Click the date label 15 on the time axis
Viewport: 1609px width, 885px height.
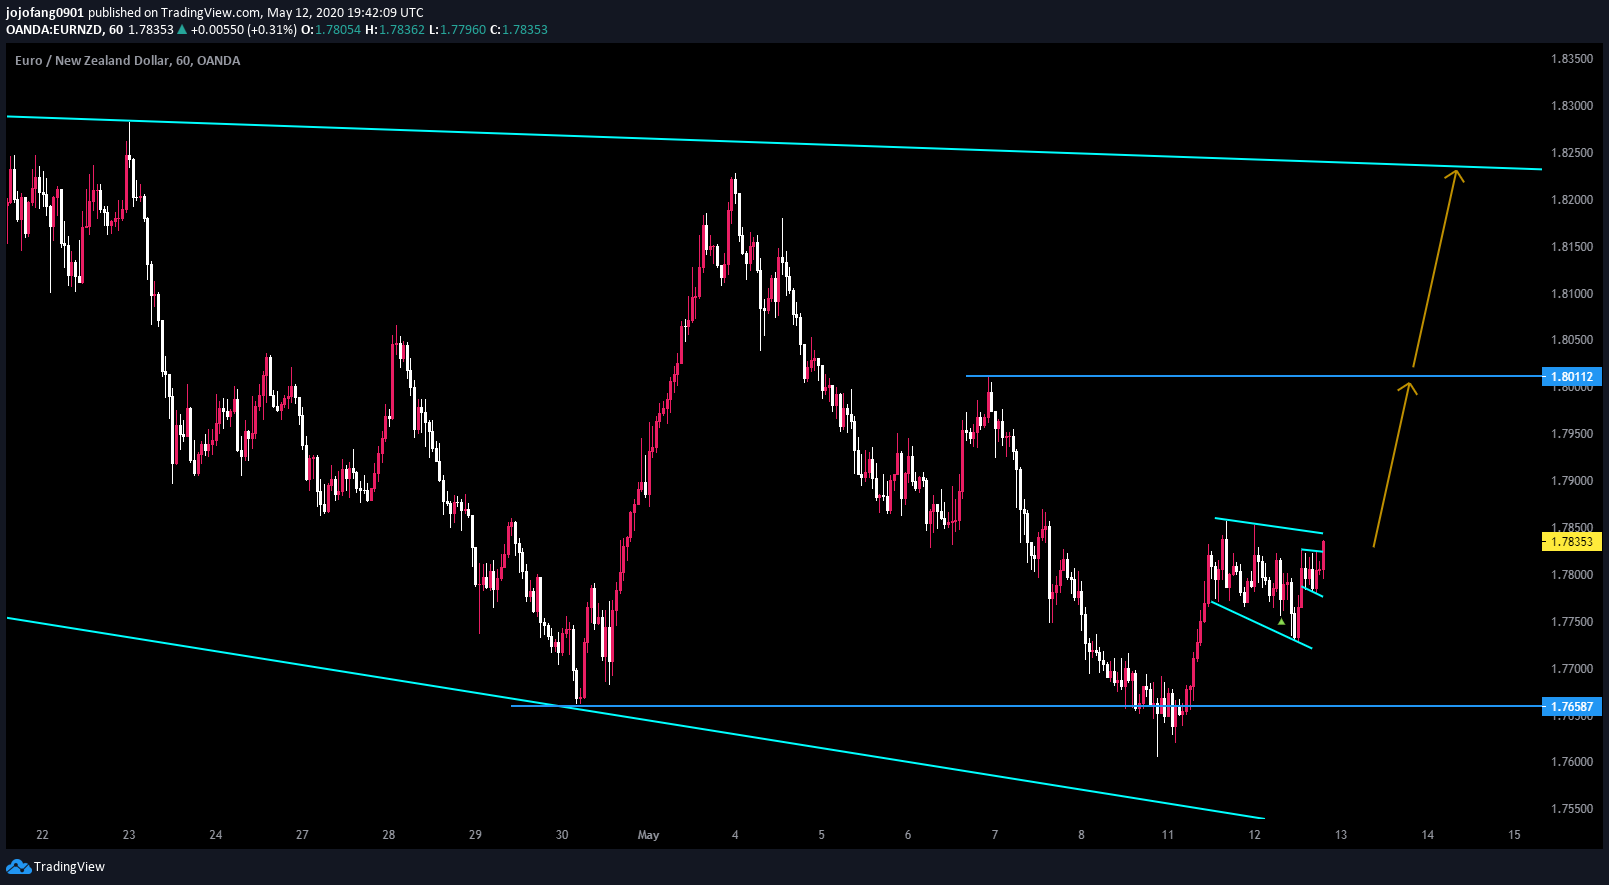coord(1514,835)
